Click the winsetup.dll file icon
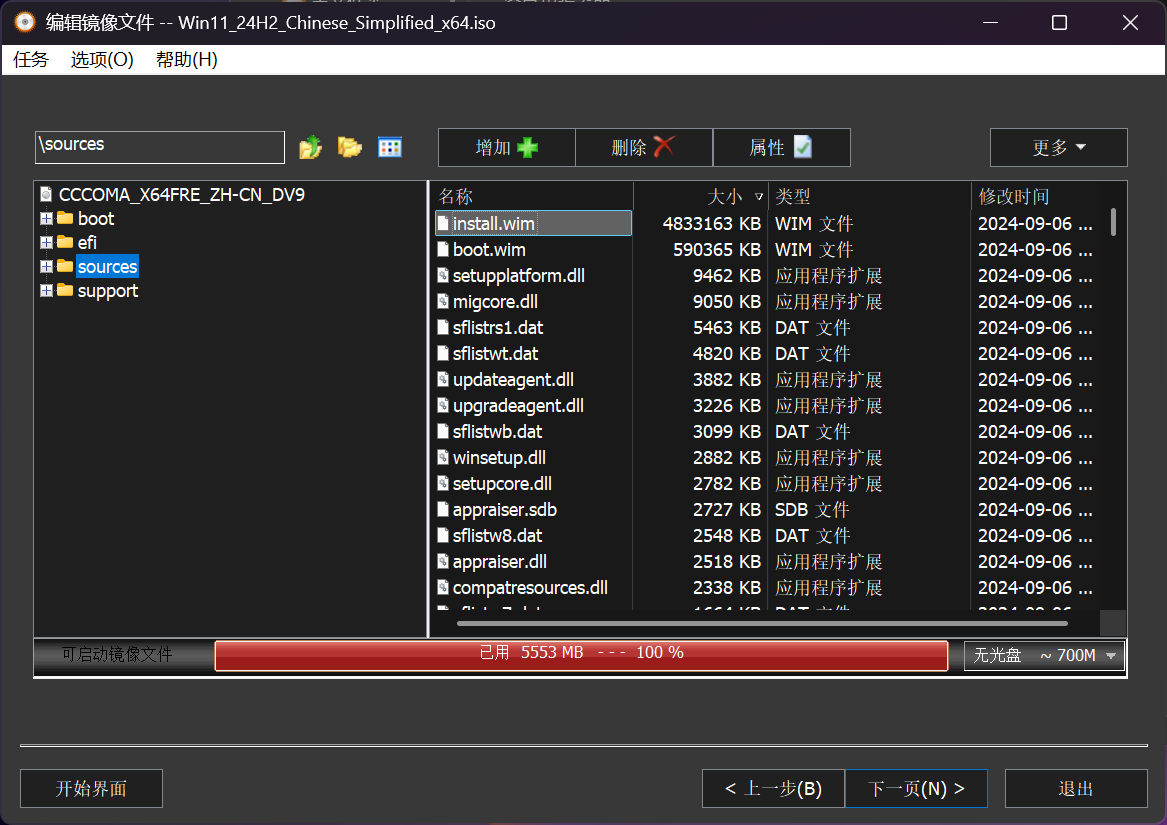Image resolution: width=1167 pixels, height=825 pixels. (444, 458)
